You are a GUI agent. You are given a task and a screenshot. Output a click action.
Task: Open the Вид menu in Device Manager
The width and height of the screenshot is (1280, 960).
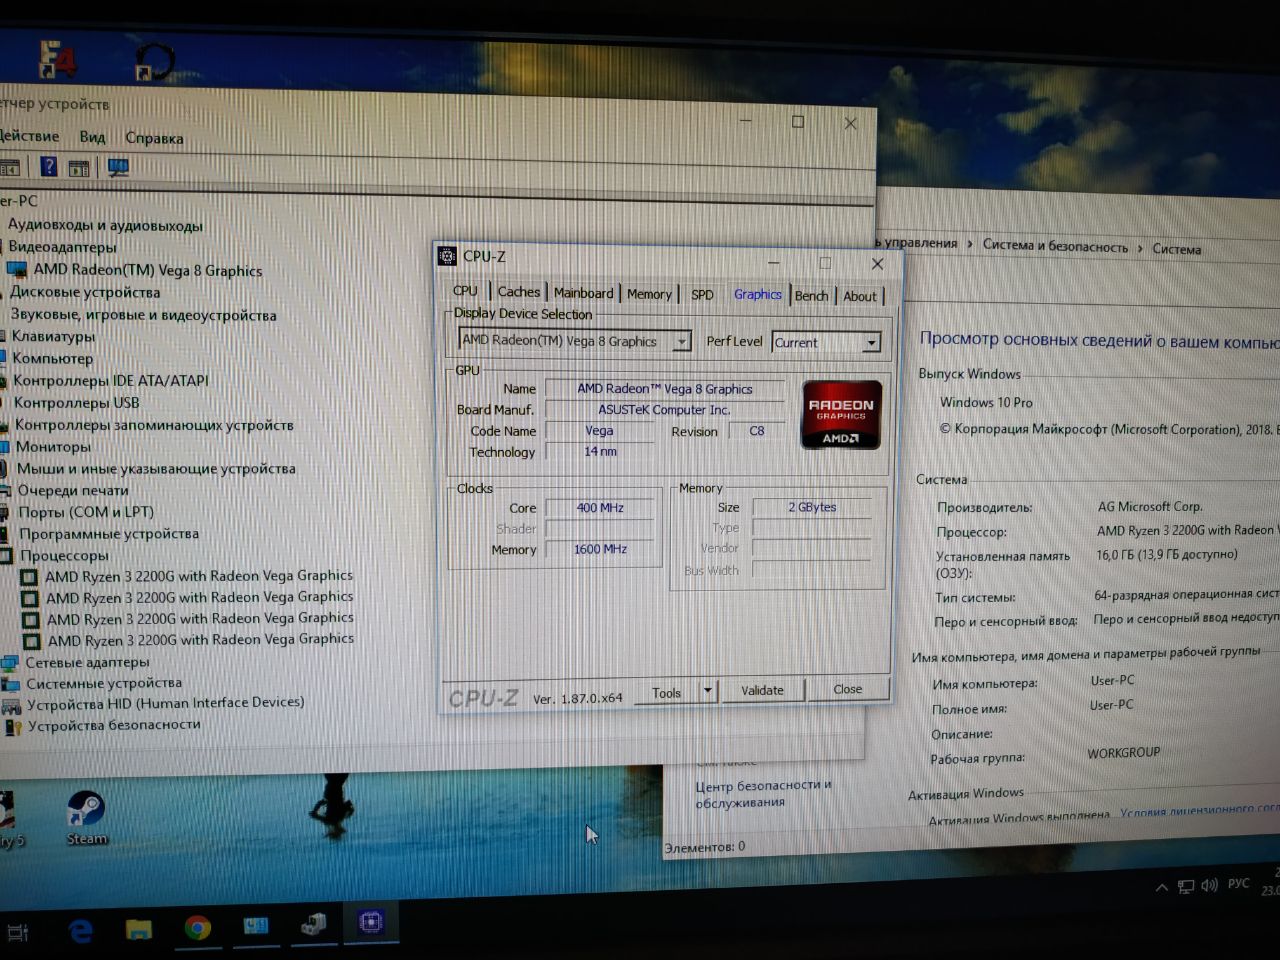pos(92,137)
